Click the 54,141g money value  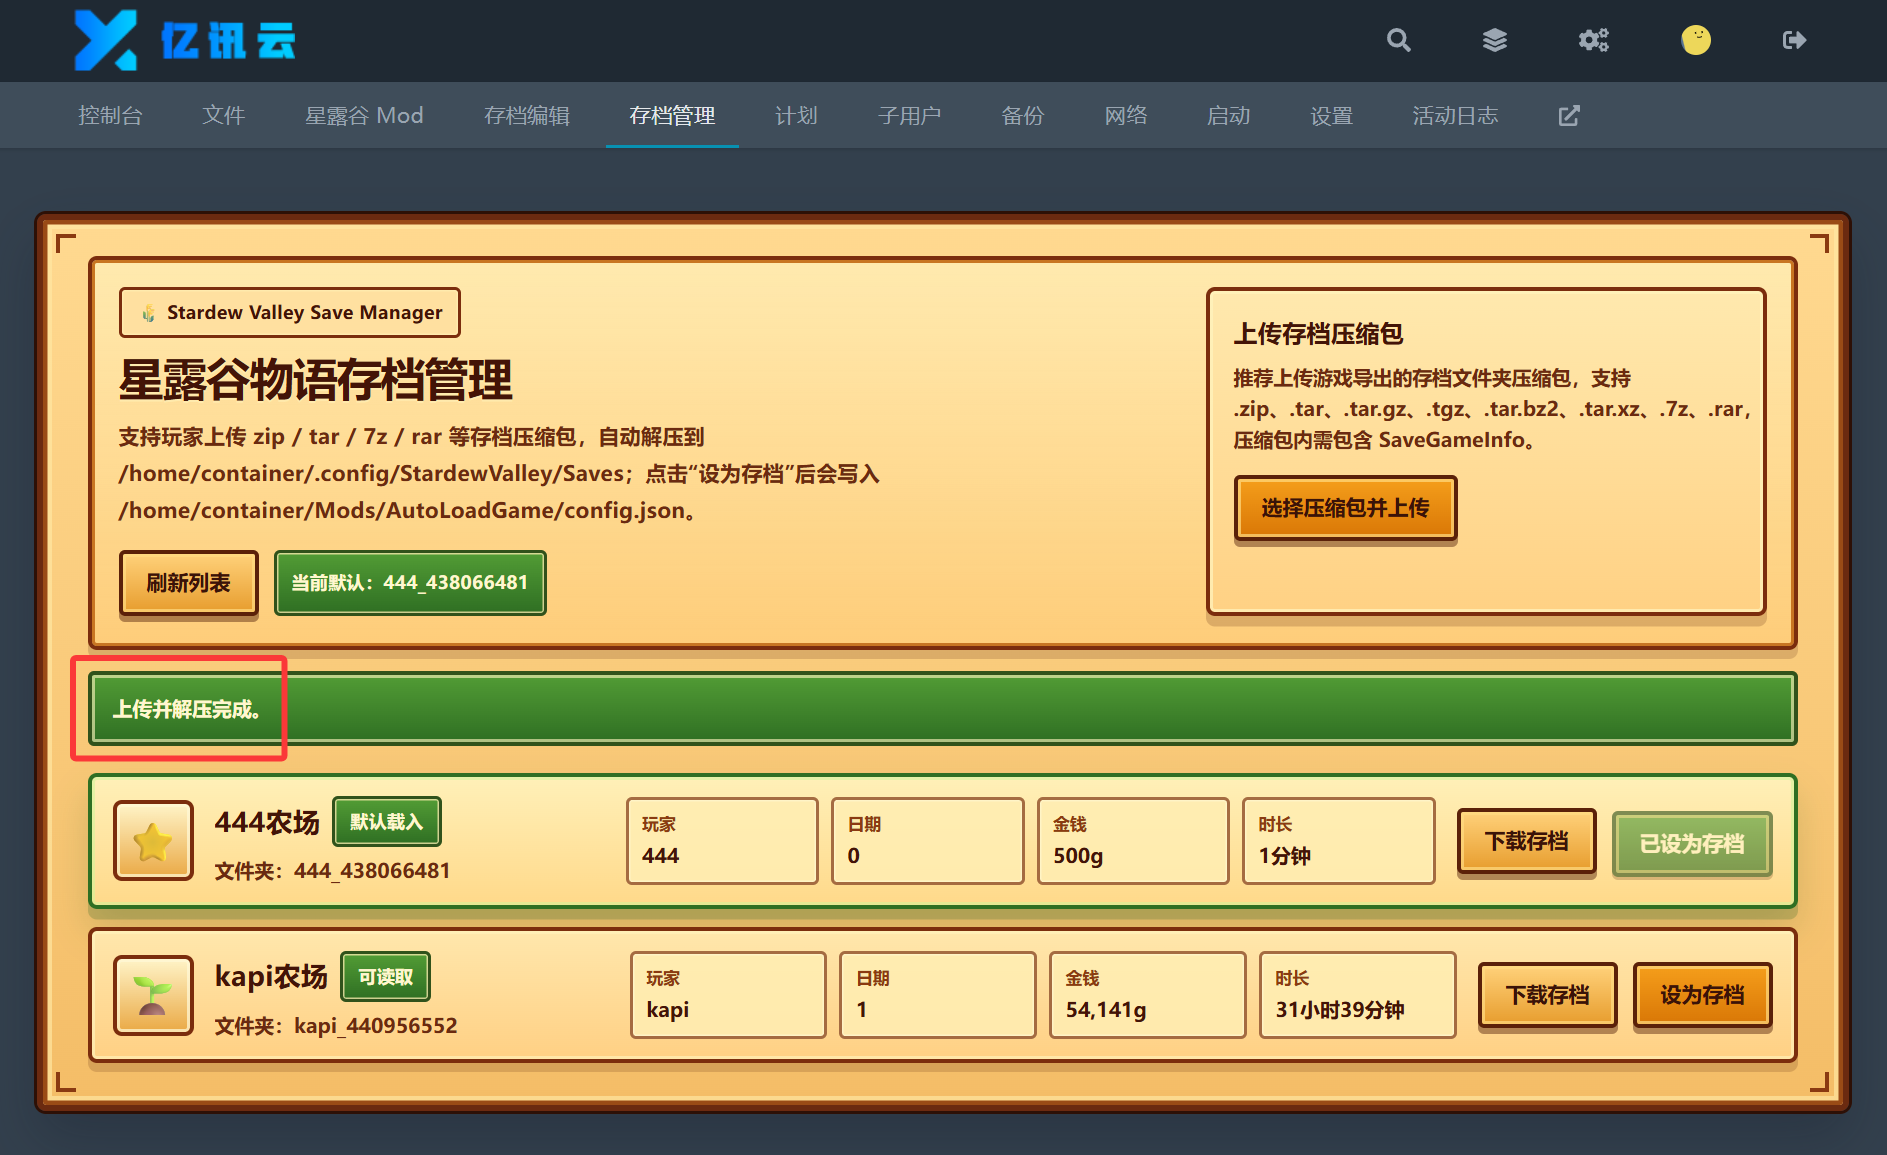1106,1010
